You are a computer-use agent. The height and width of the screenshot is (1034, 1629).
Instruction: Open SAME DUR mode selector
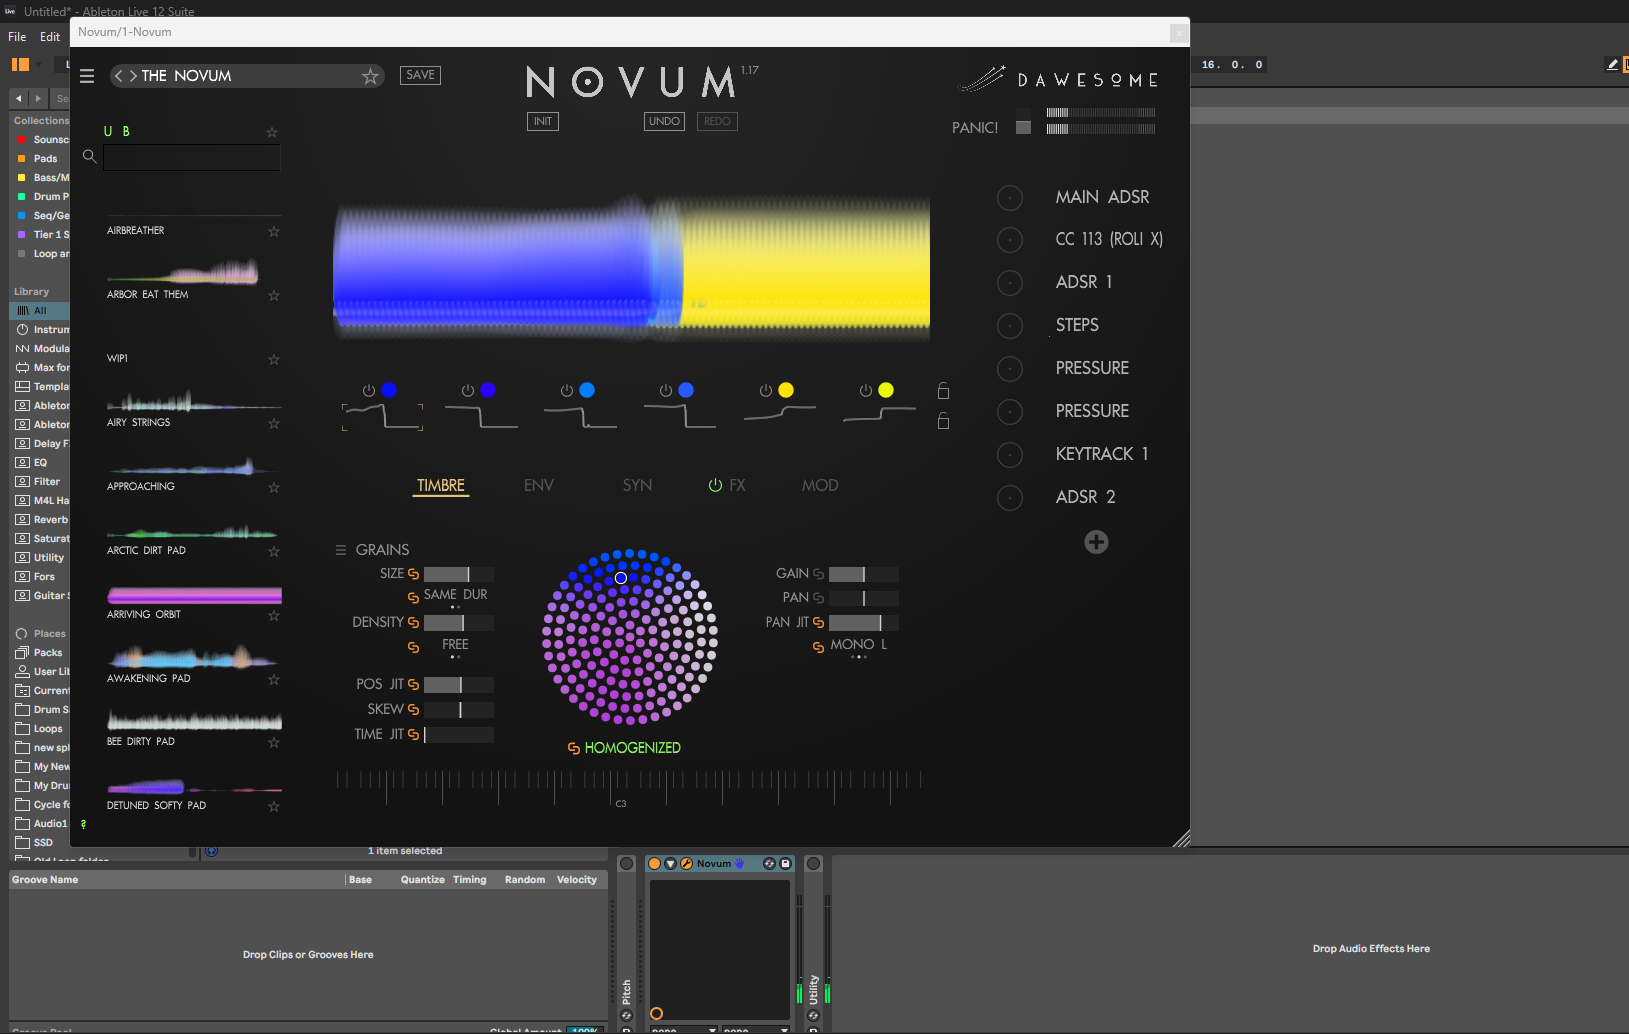pyautogui.click(x=455, y=595)
